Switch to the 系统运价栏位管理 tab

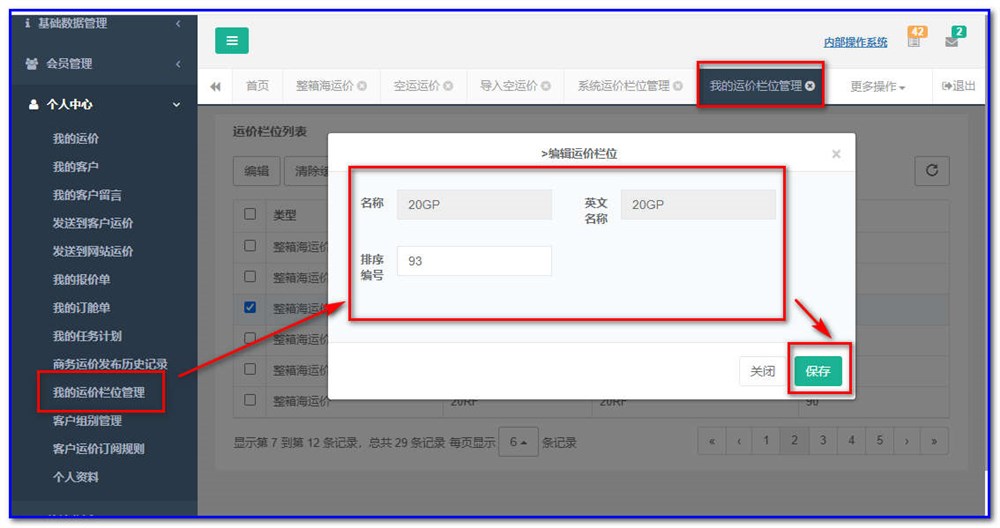pyautogui.click(x=624, y=86)
